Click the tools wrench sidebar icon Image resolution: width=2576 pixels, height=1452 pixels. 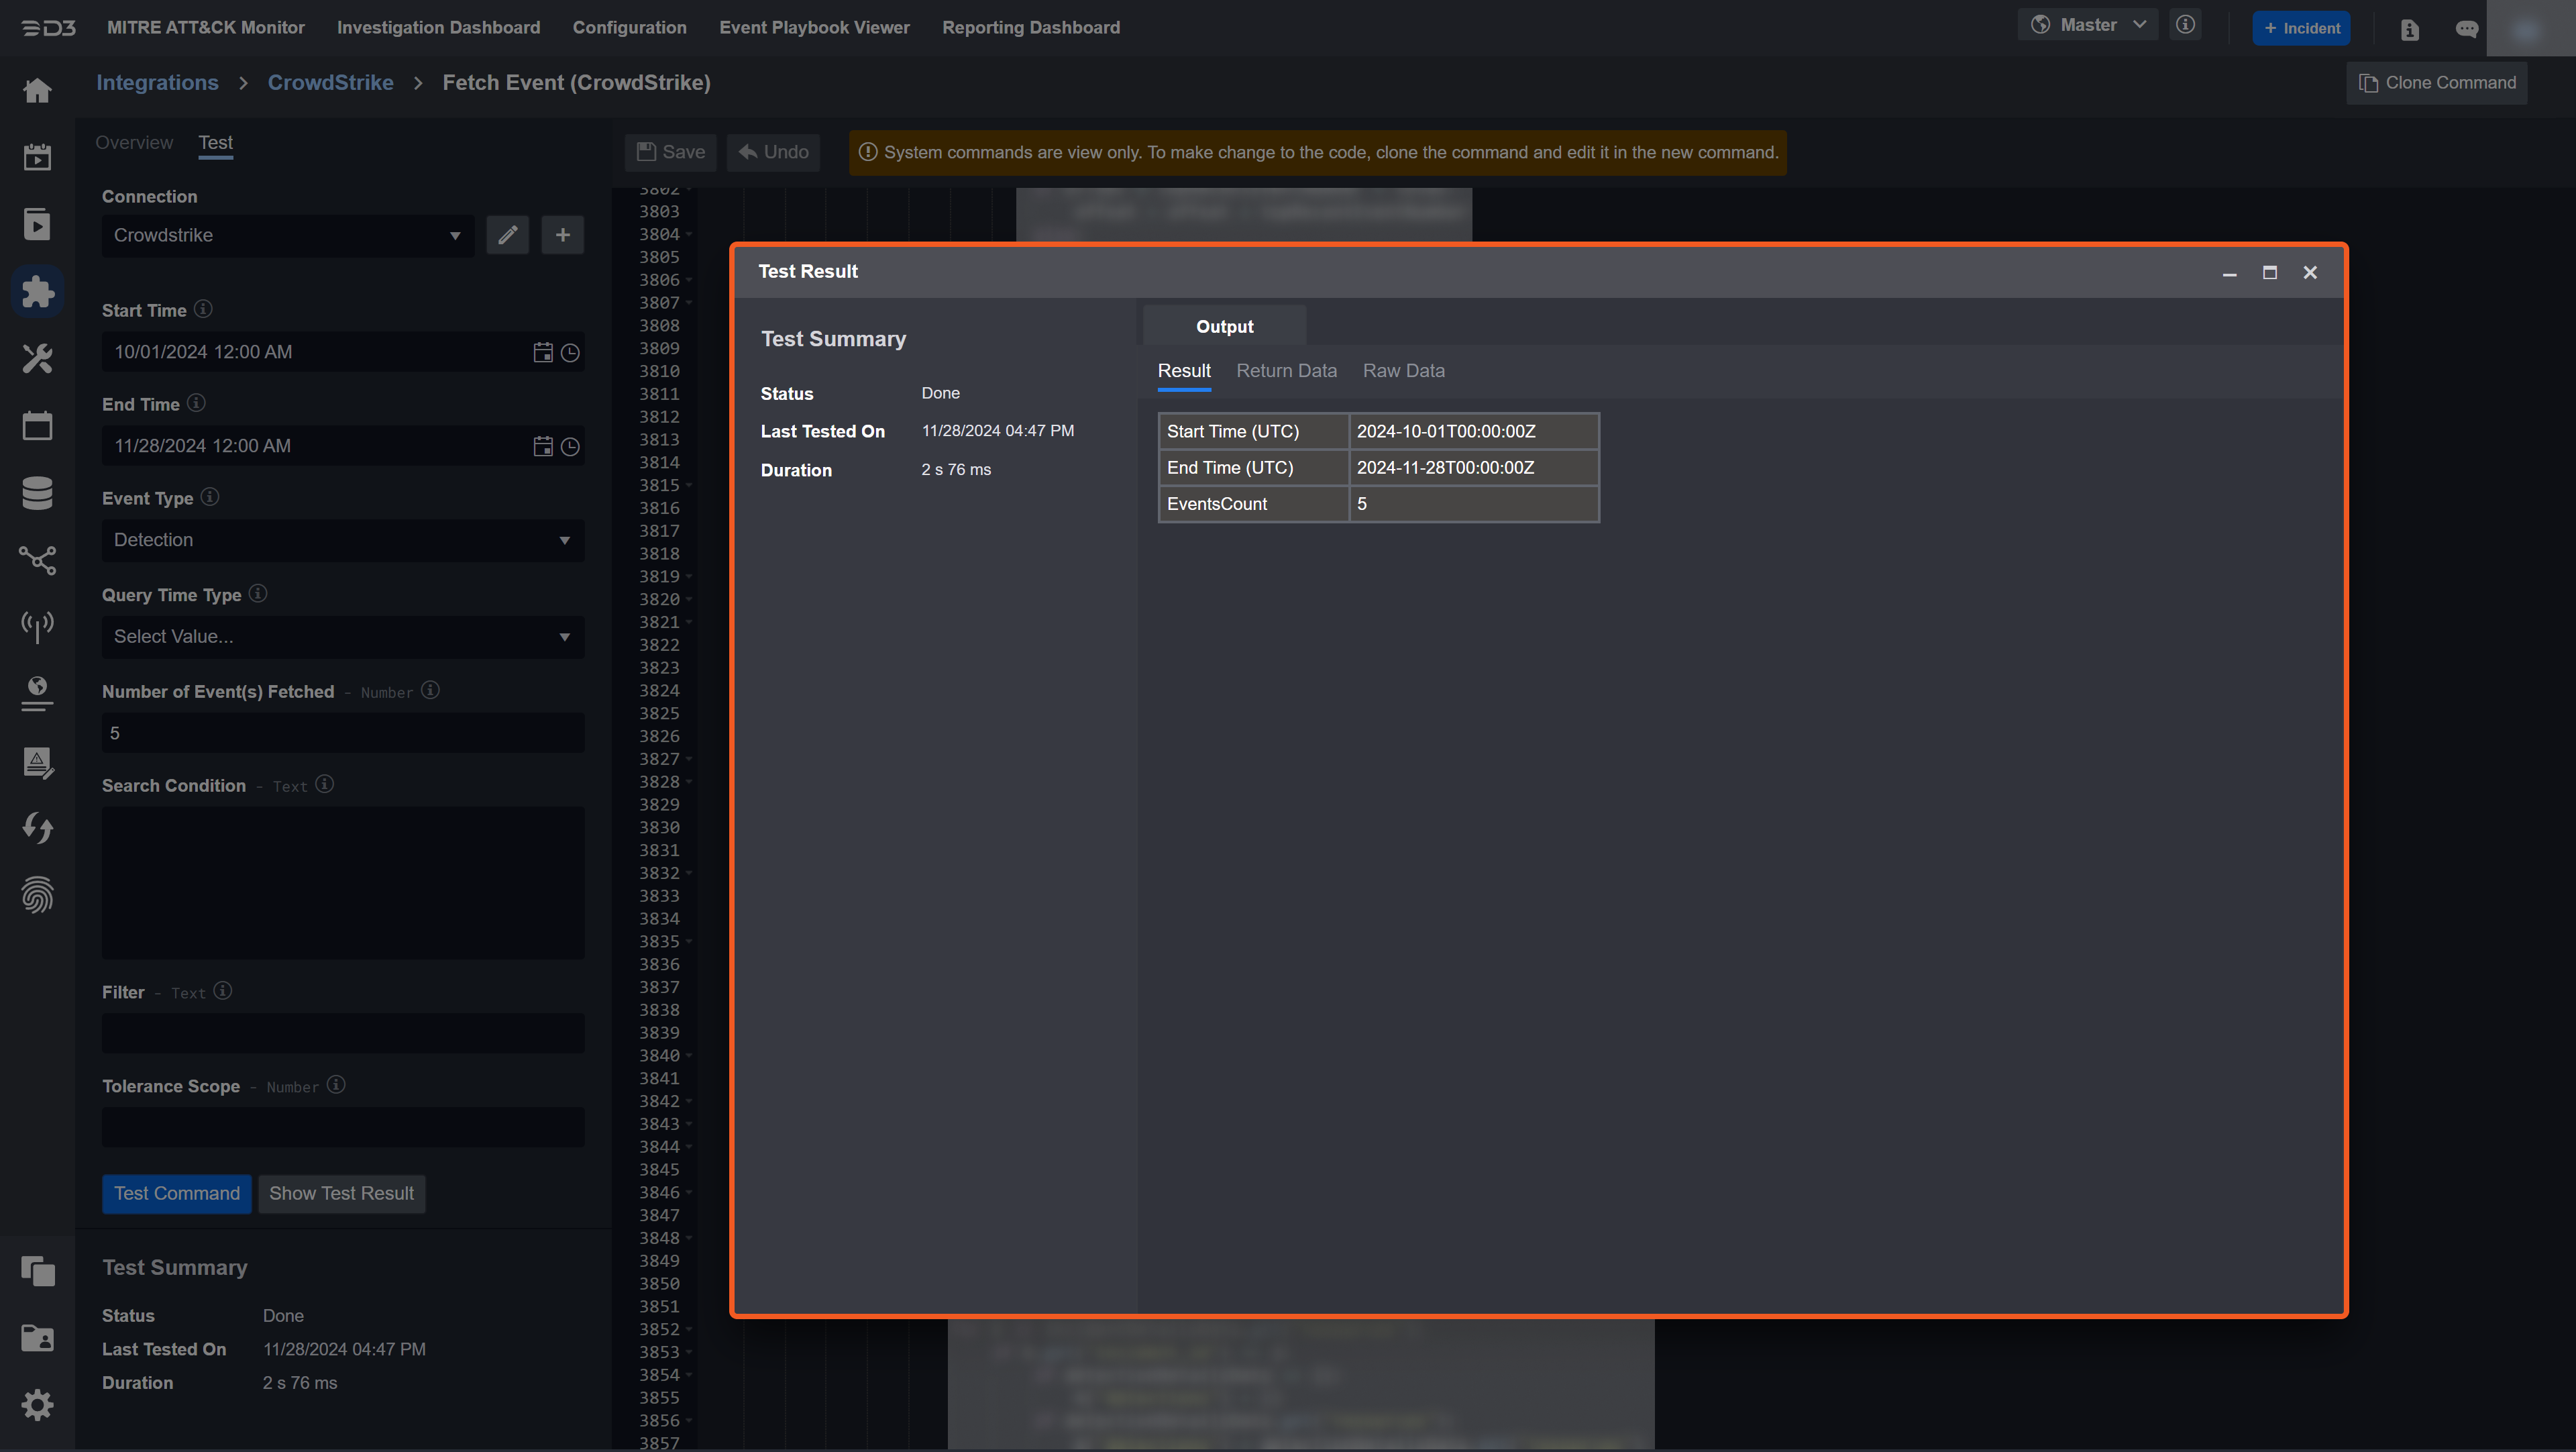(x=37, y=358)
